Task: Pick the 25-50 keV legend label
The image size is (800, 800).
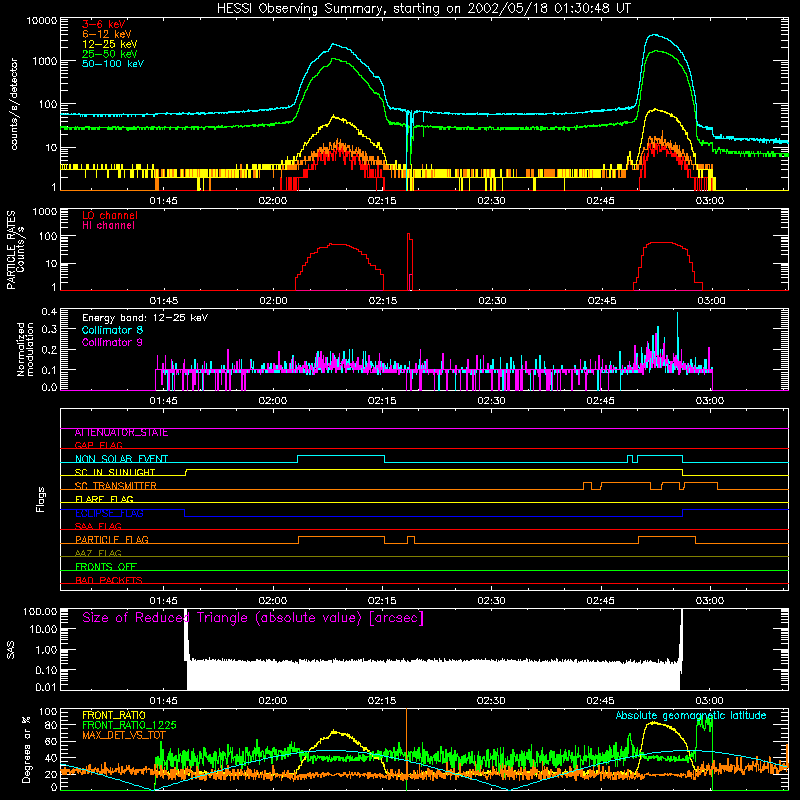Action: pyautogui.click(x=110, y=54)
